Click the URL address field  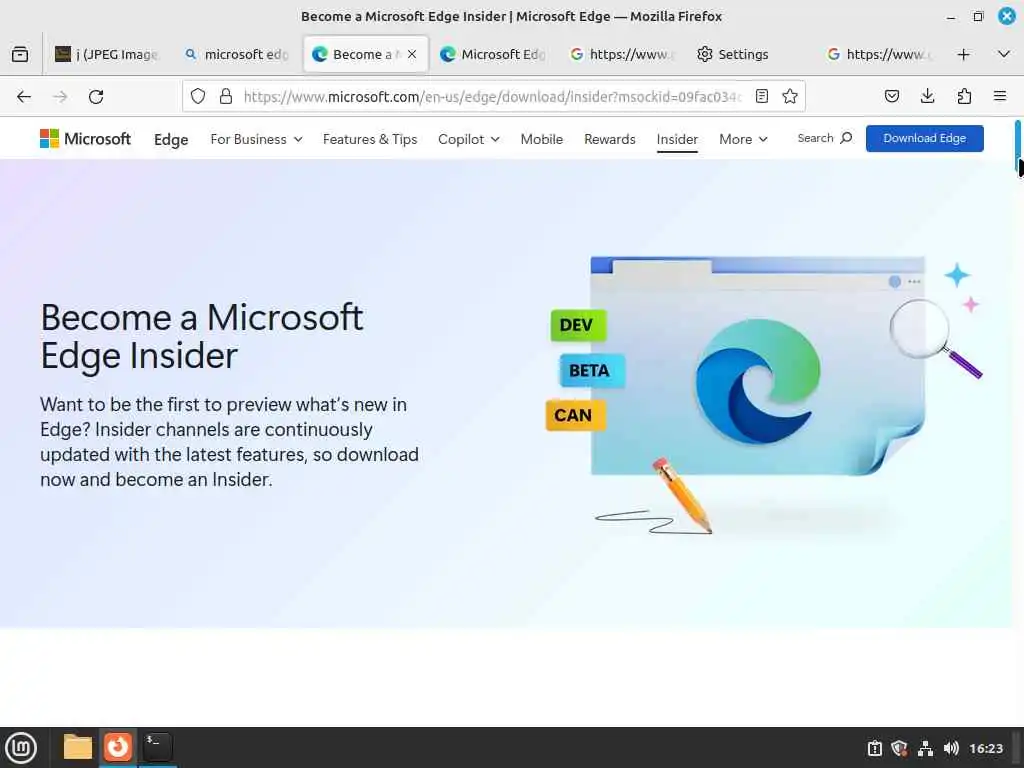[493, 97]
